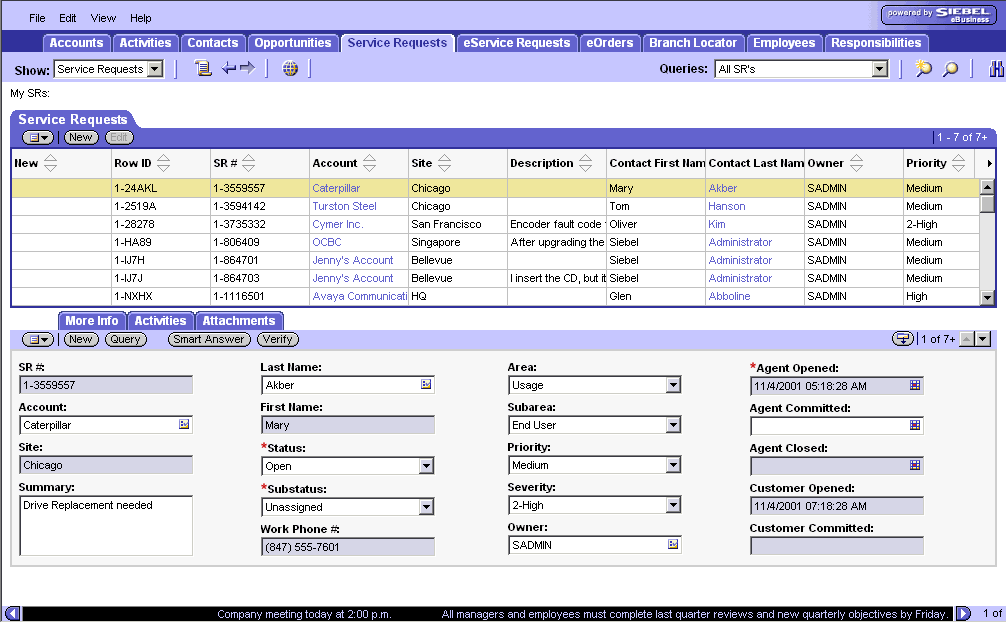The image size is (1006, 623).
Task: Open the site map list icon
Action: point(203,68)
